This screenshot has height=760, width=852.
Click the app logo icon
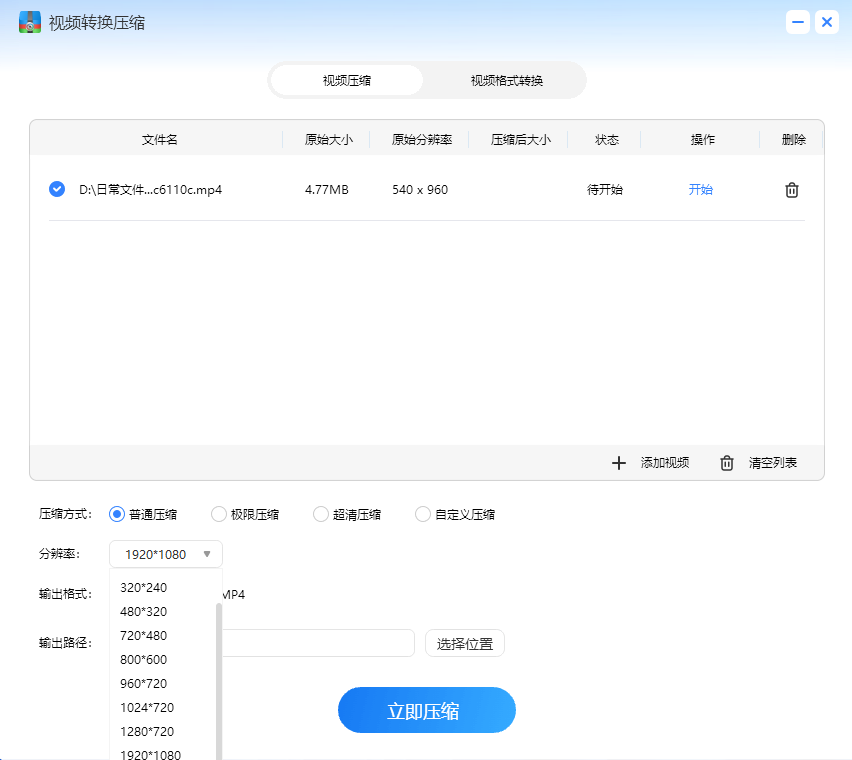tap(29, 21)
